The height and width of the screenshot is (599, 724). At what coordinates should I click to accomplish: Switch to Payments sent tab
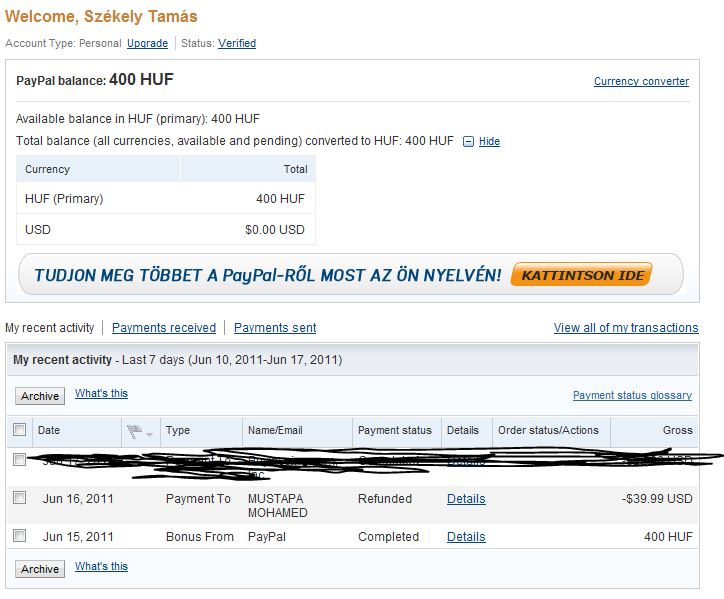[275, 327]
